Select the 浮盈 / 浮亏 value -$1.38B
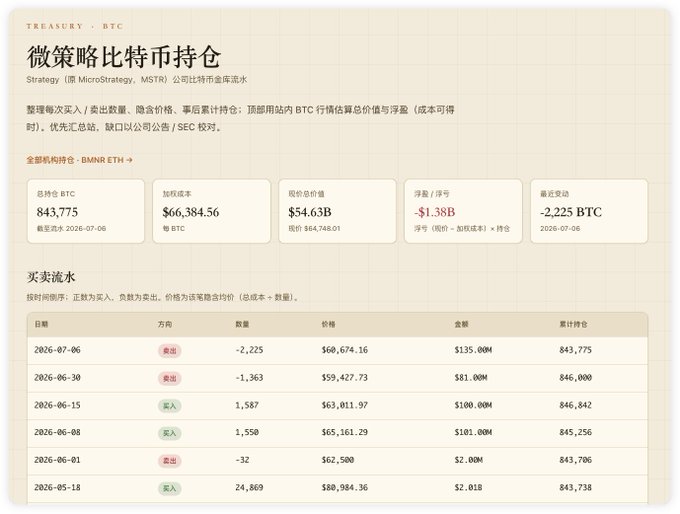This screenshot has height=514, width=680. click(435, 212)
